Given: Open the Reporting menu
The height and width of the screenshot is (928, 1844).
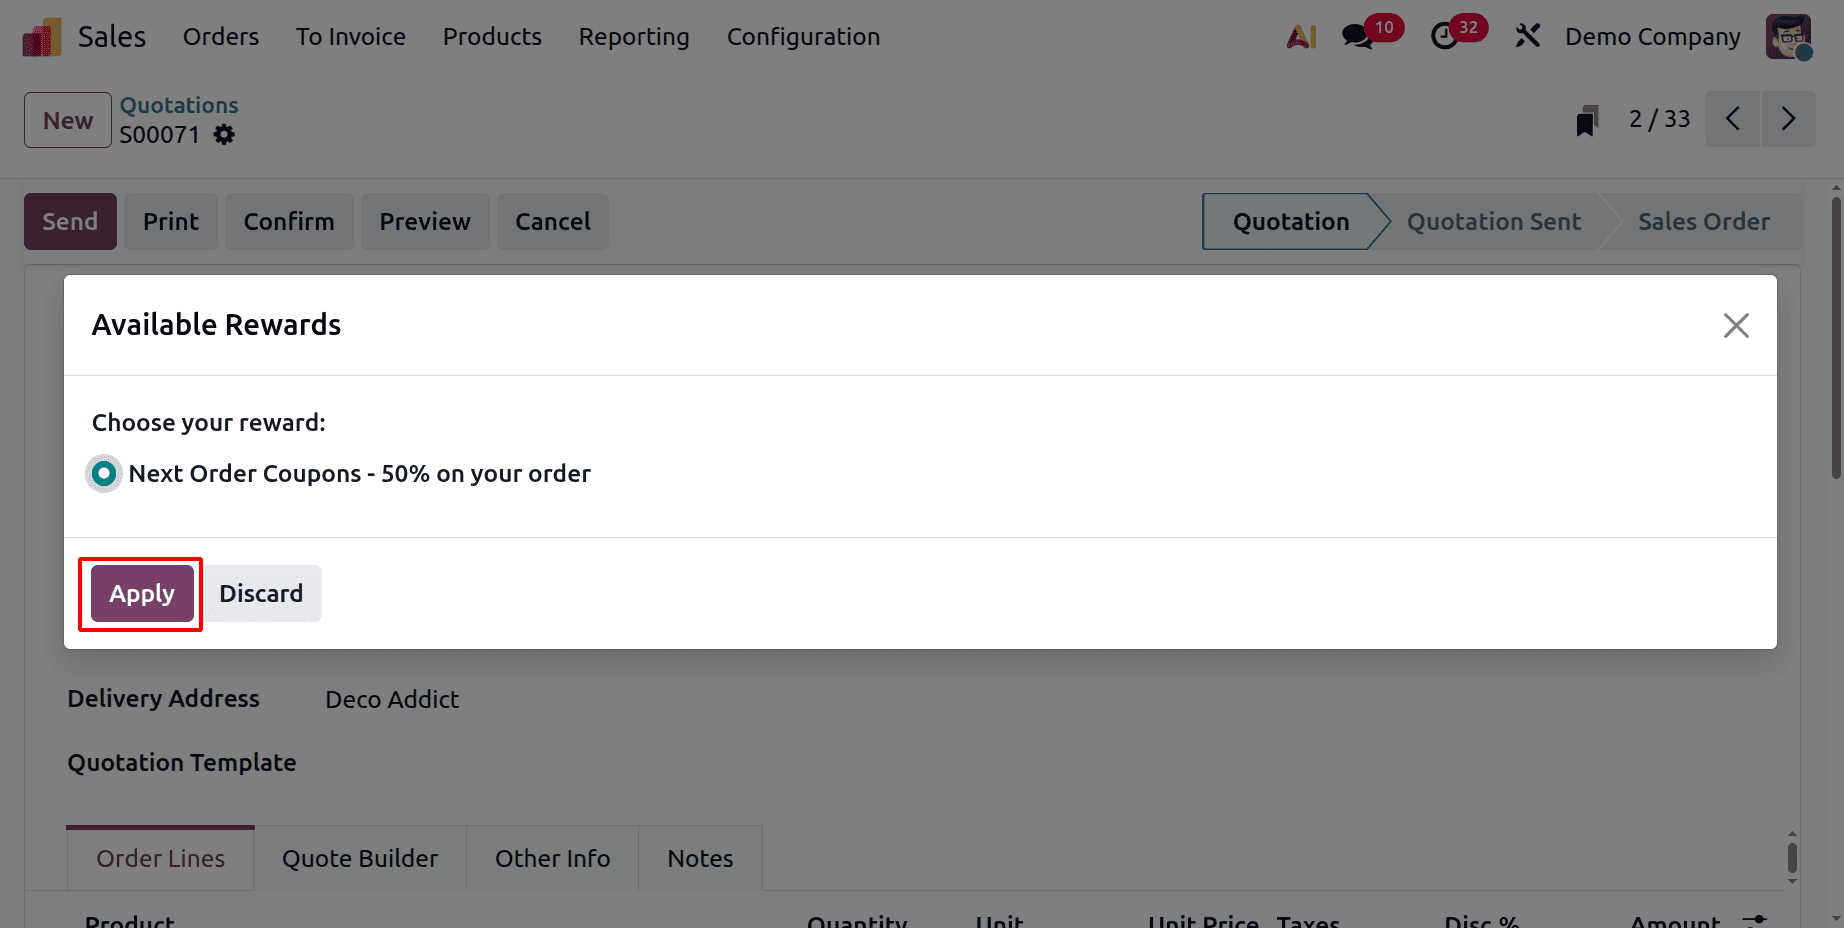Looking at the screenshot, I should 634,37.
